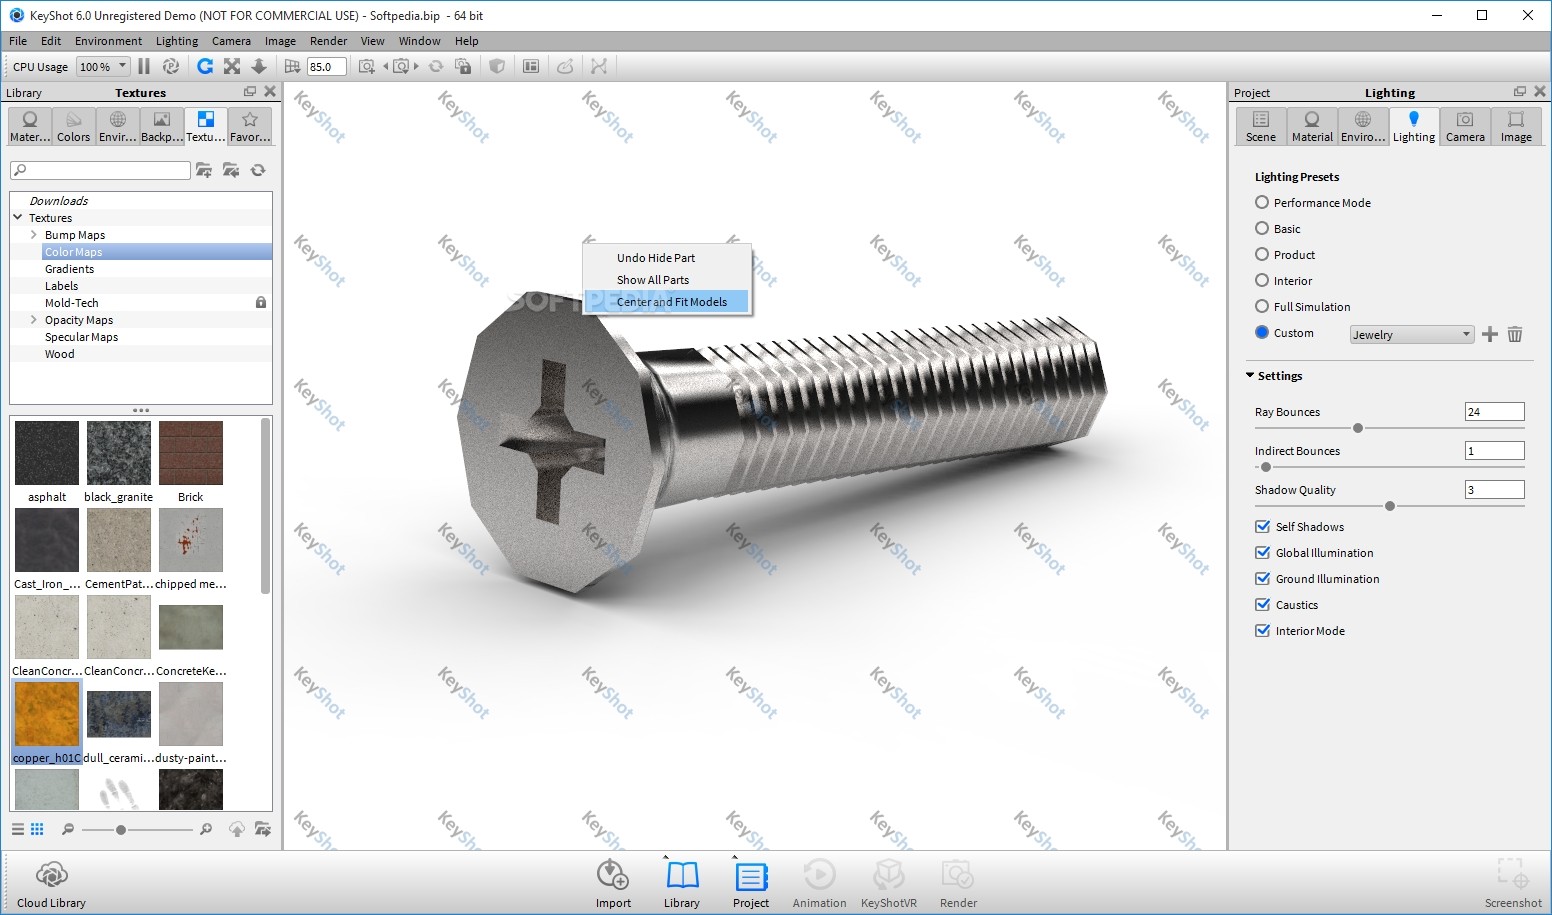The height and width of the screenshot is (915, 1552).
Task: Add a new camera from toolbar
Action: tap(367, 66)
